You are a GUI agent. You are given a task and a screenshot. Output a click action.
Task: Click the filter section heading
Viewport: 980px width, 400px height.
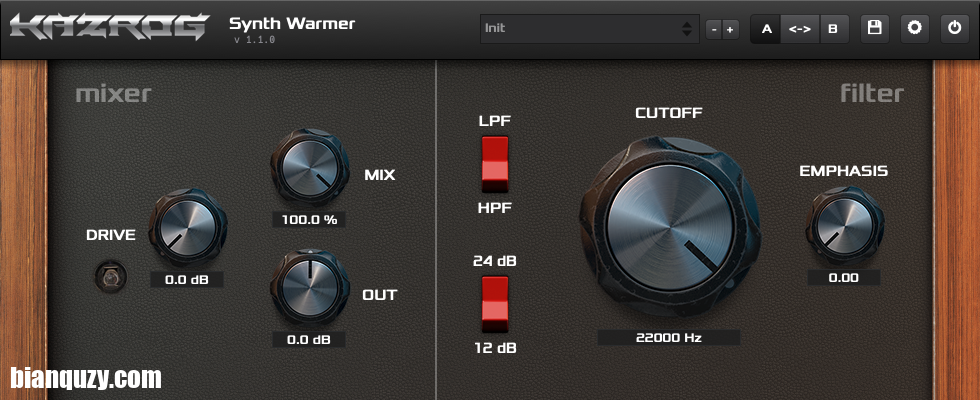click(x=872, y=94)
